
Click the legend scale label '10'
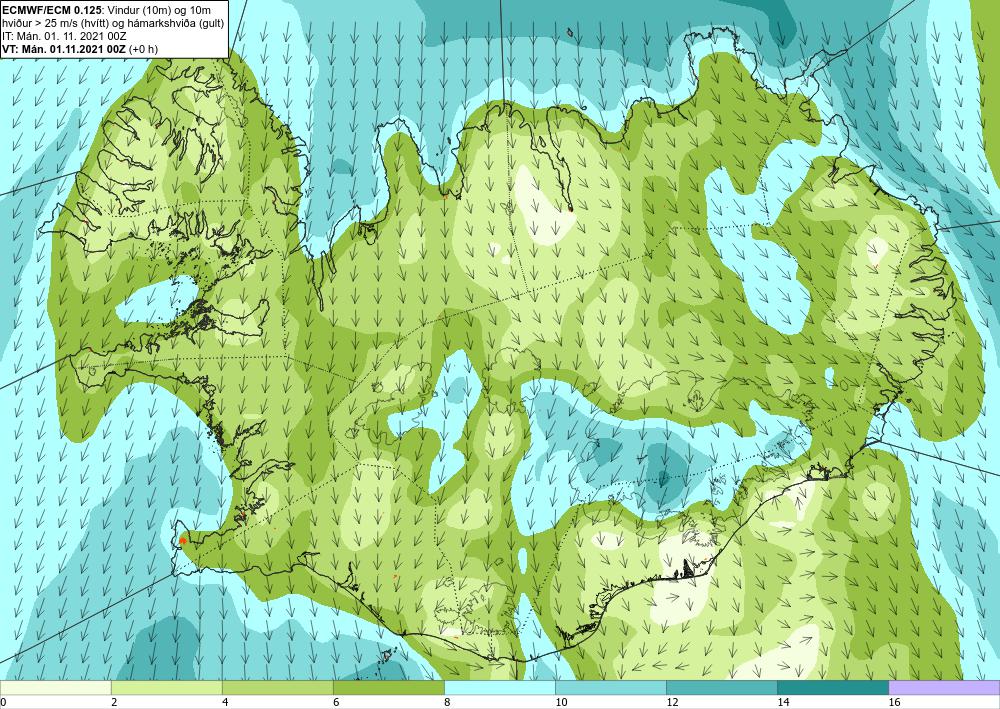pos(560,702)
